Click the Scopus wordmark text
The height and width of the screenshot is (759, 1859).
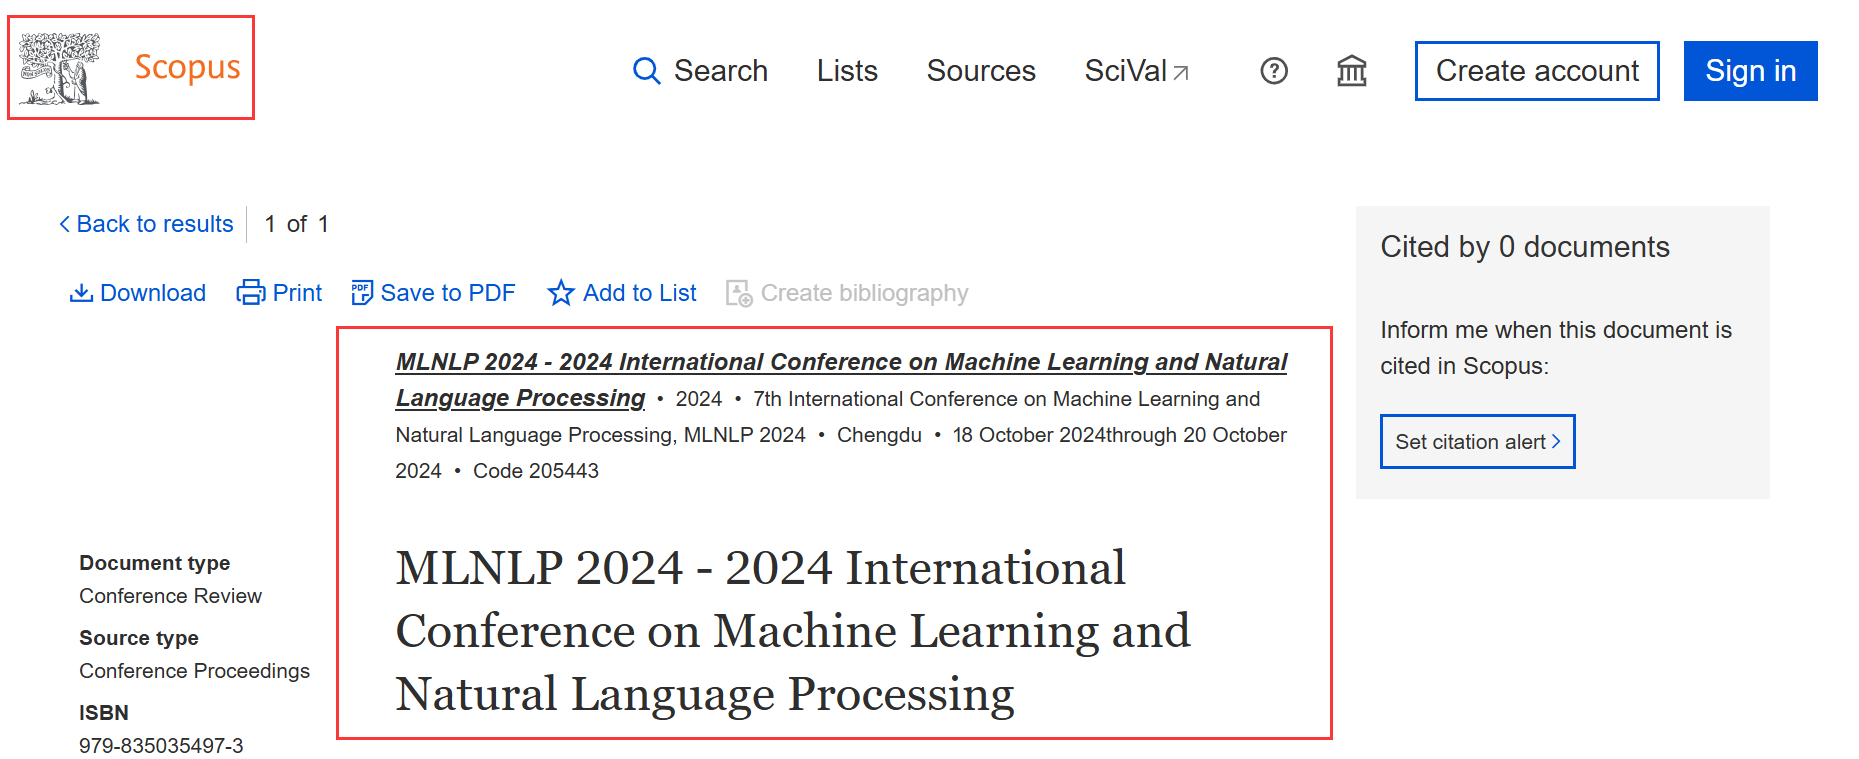(x=187, y=67)
